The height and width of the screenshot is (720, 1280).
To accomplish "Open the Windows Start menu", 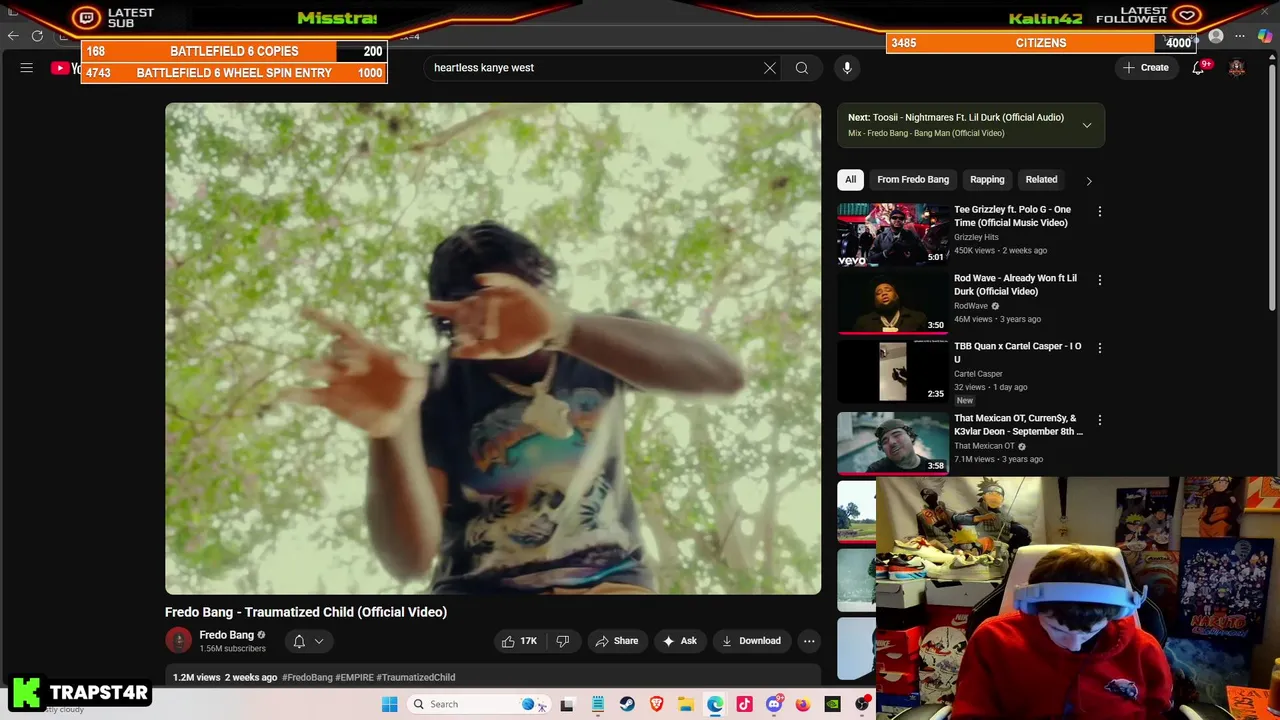I will (x=389, y=704).
